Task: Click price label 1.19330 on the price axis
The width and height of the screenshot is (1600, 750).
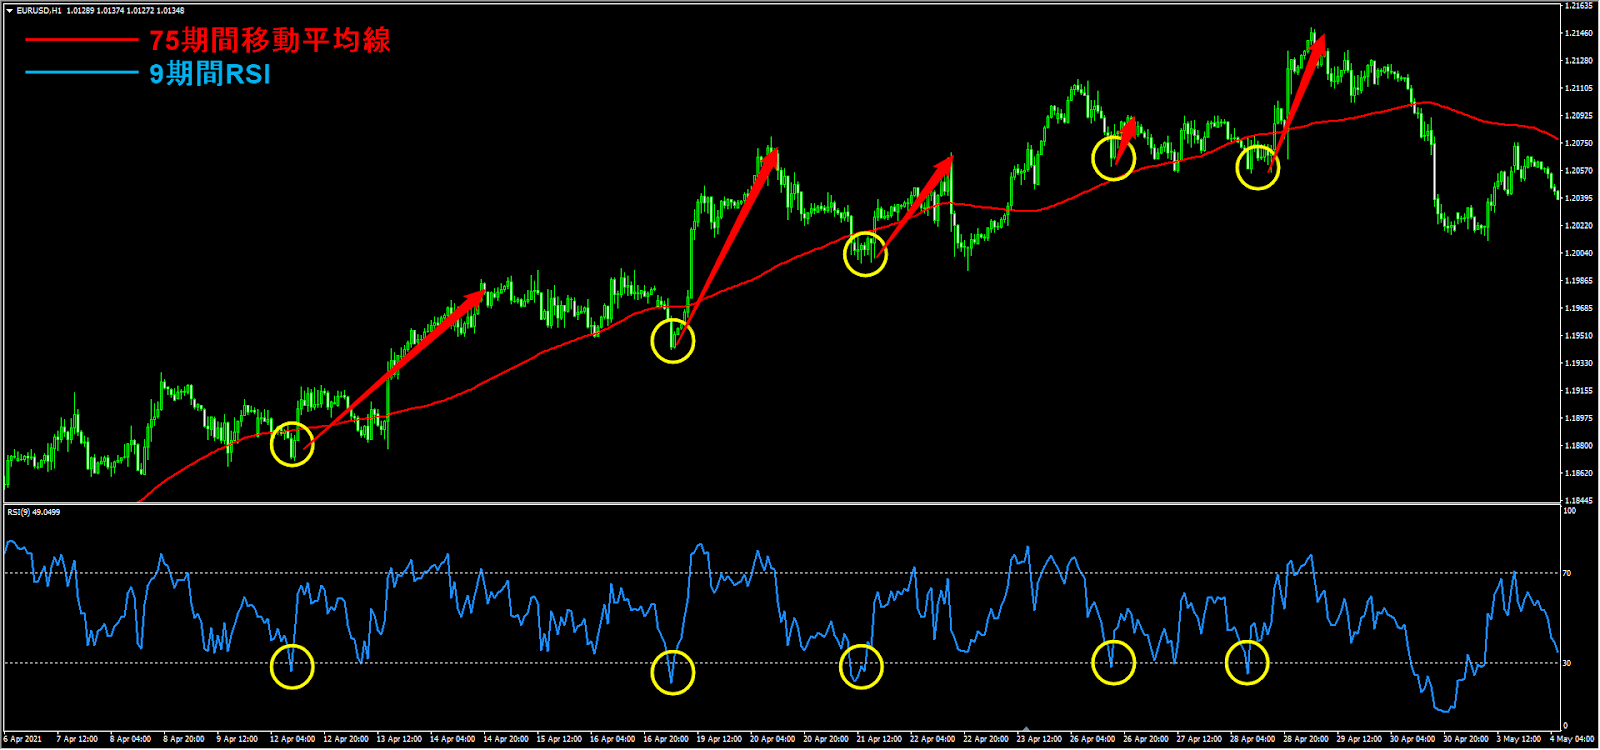Action: (1578, 363)
